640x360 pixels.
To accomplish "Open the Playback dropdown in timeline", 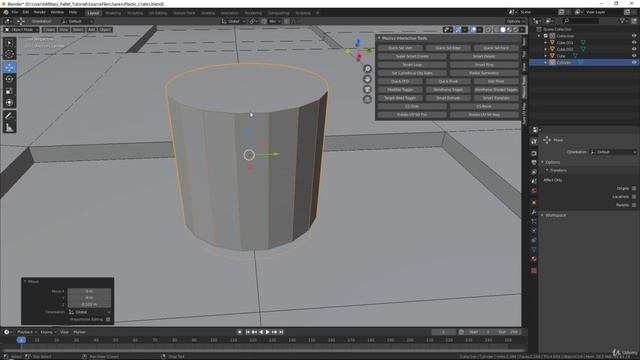I will coord(27,332).
